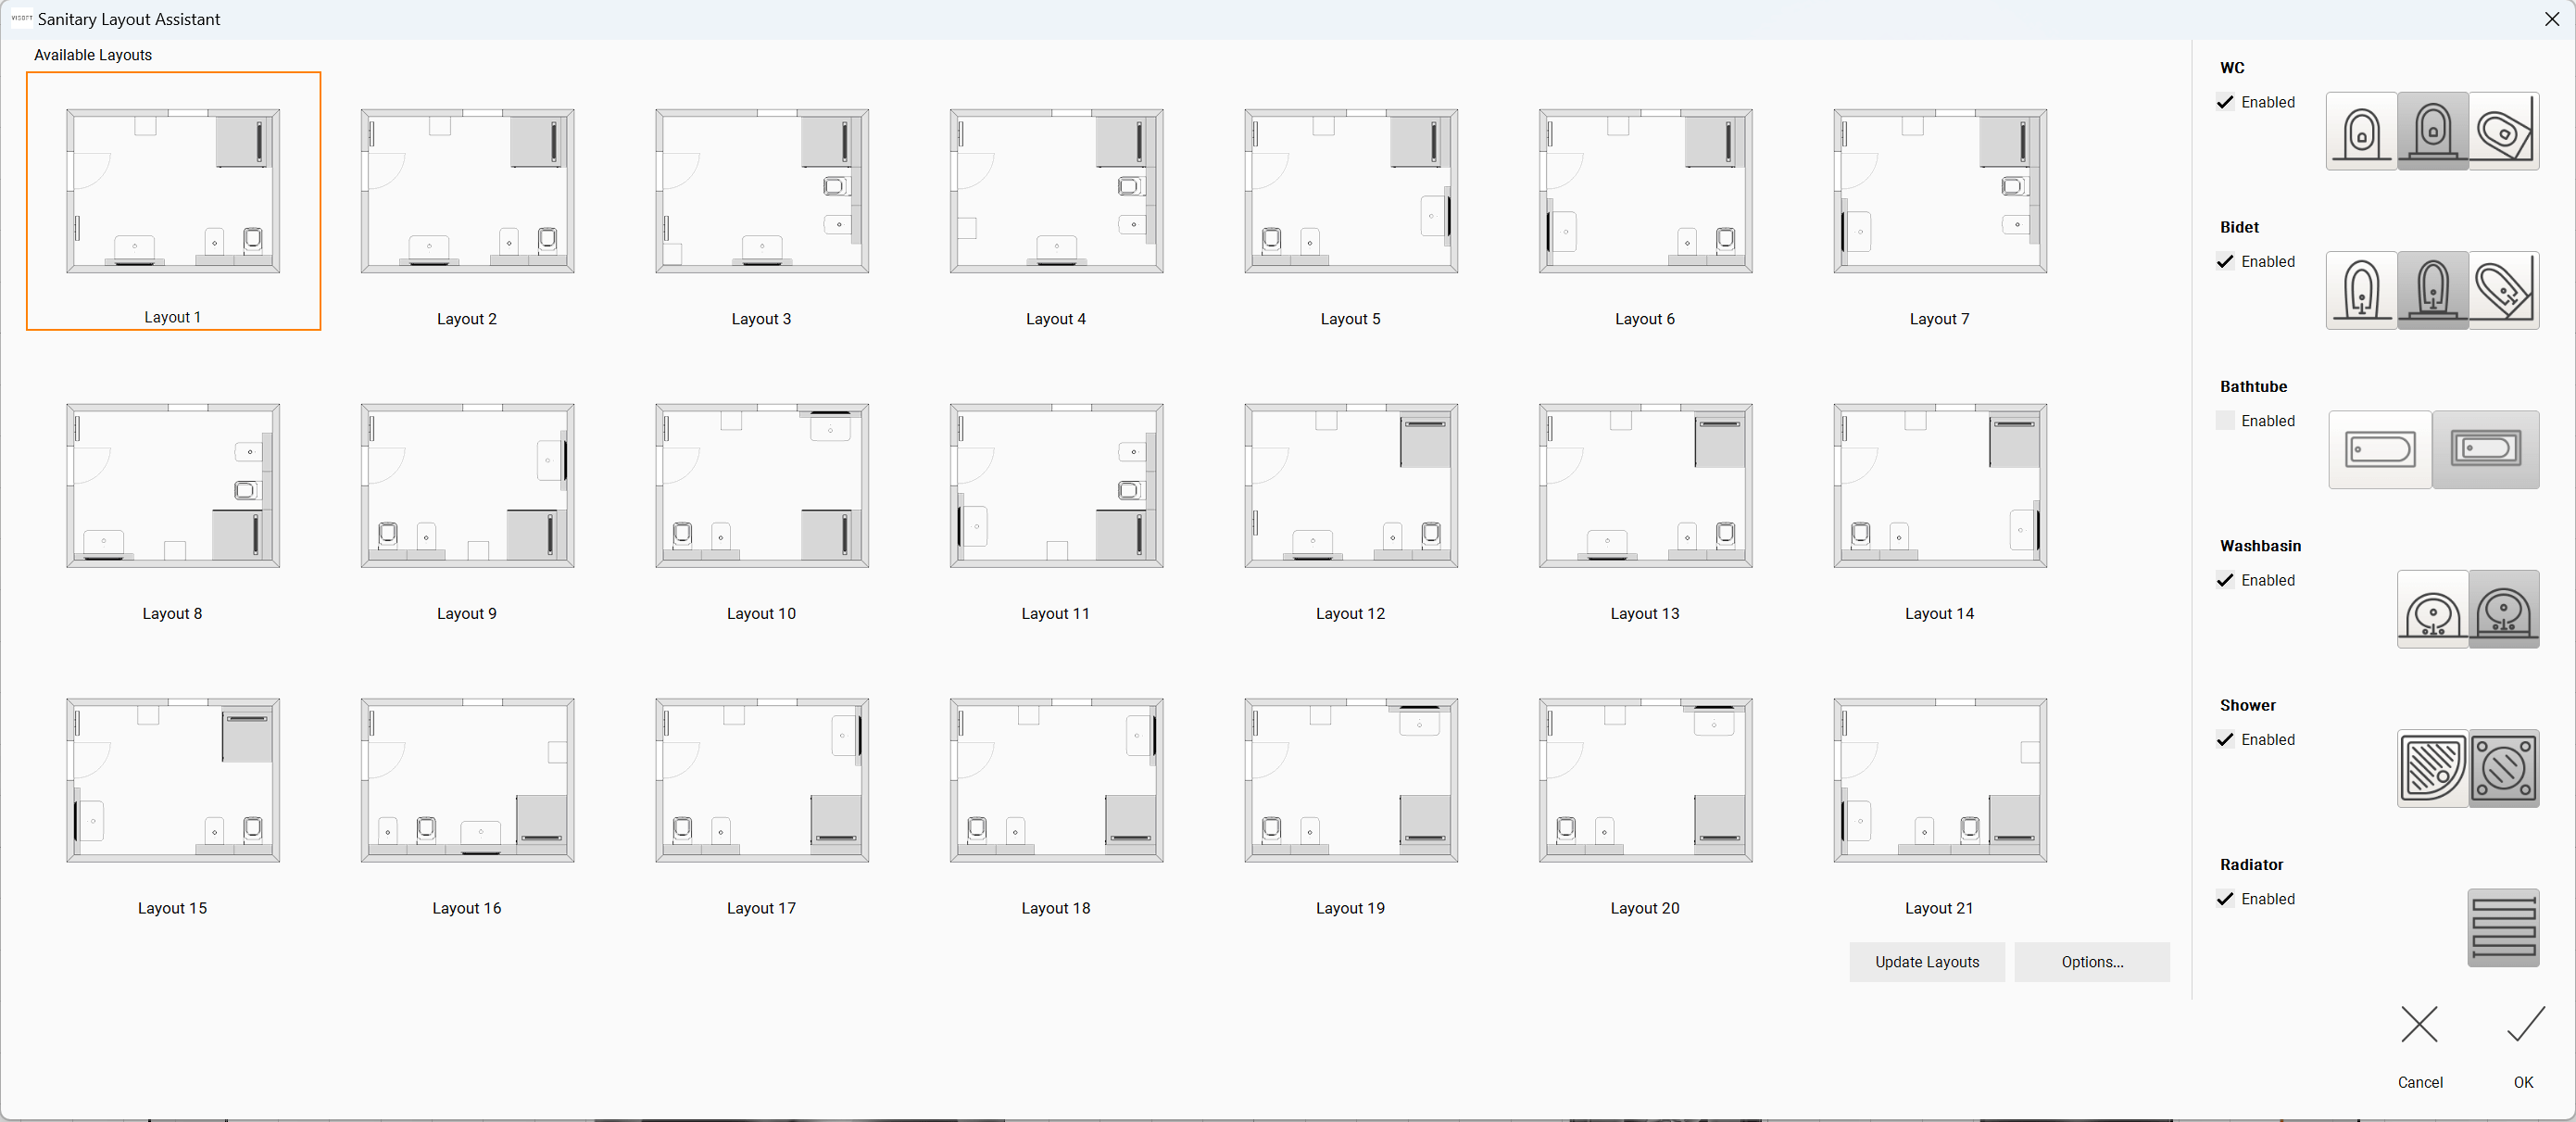Uncheck the Washbasin Enabled checkbox
The width and height of the screenshot is (2576, 1122).
pyautogui.click(x=2225, y=580)
